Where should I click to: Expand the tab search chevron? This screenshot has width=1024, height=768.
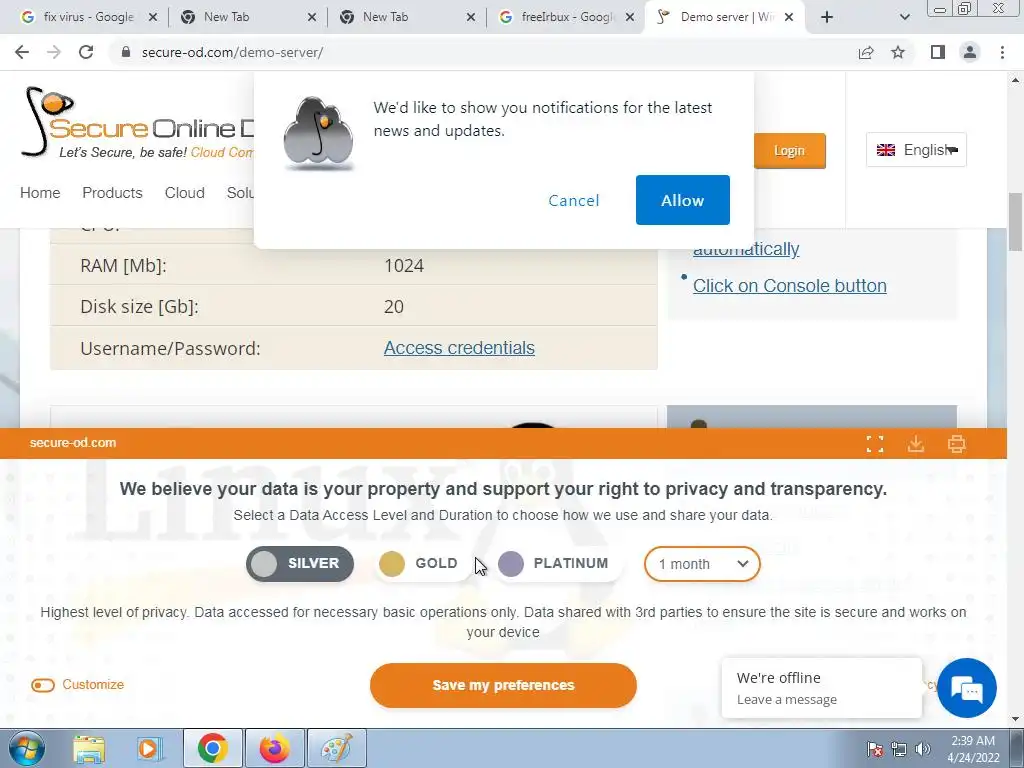[904, 18]
